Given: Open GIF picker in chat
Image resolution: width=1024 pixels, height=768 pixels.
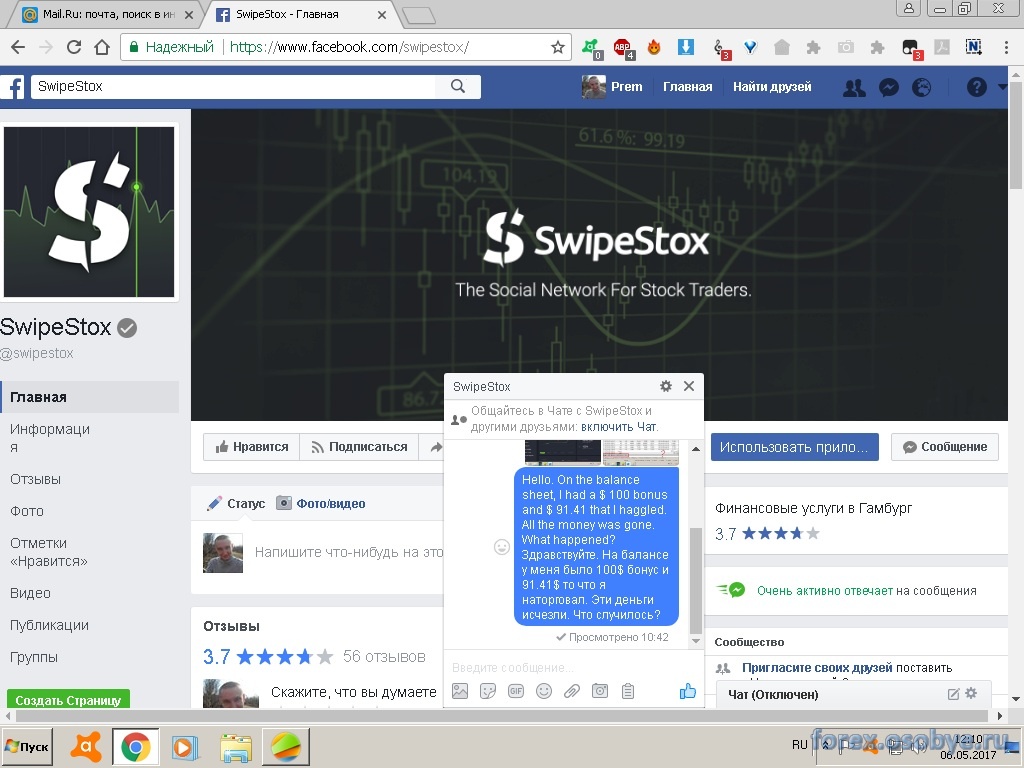Looking at the screenshot, I should click(516, 691).
